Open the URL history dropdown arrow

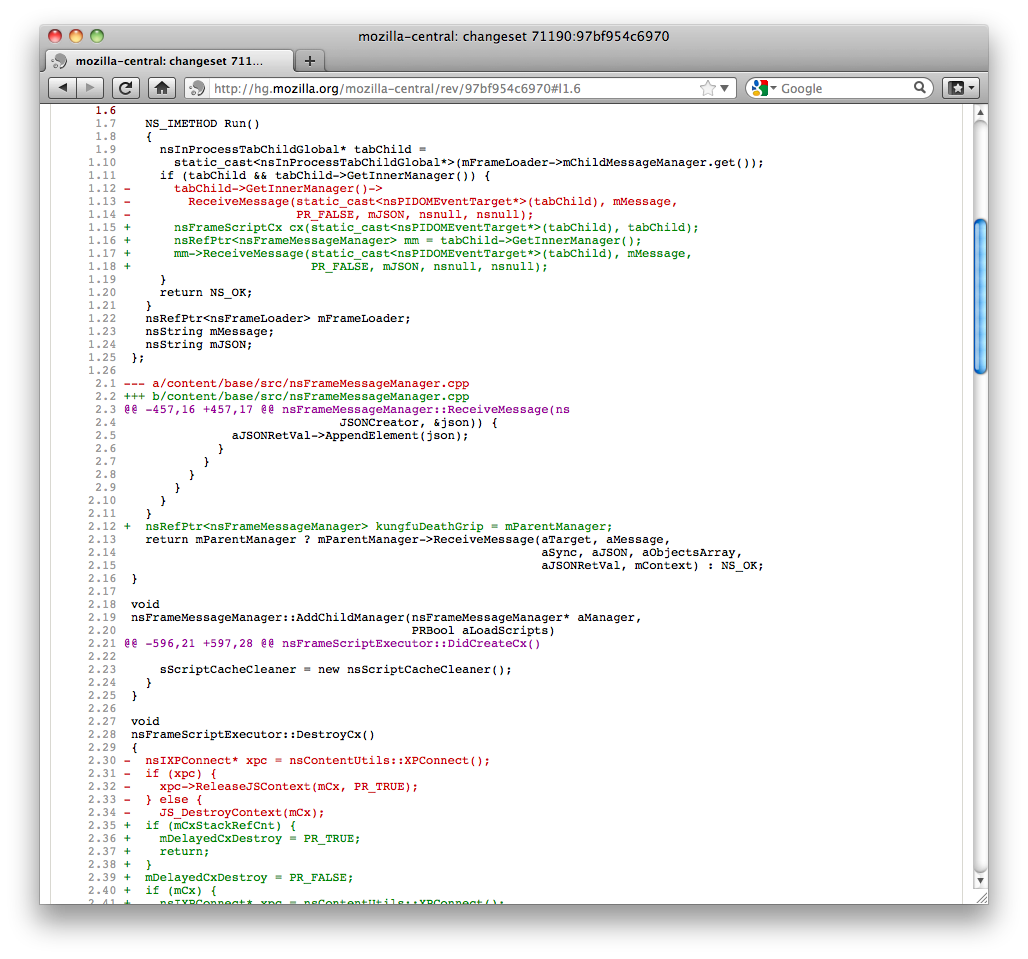point(724,88)
